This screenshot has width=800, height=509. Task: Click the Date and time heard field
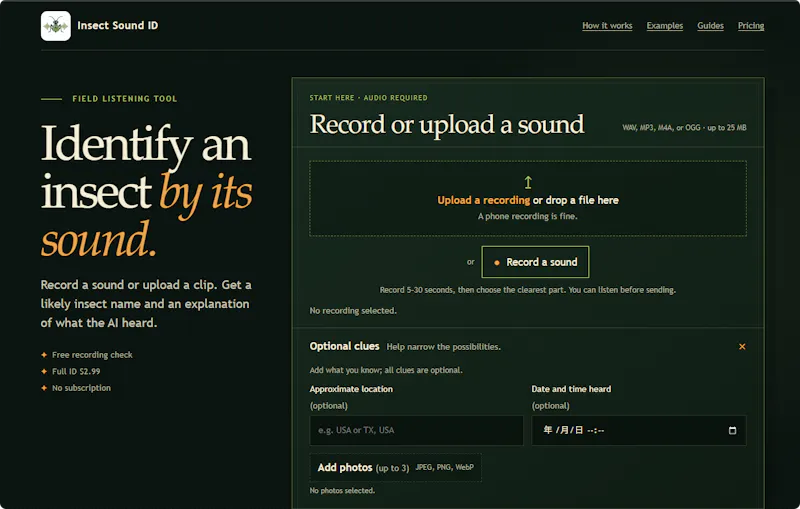tap(639, 430)
